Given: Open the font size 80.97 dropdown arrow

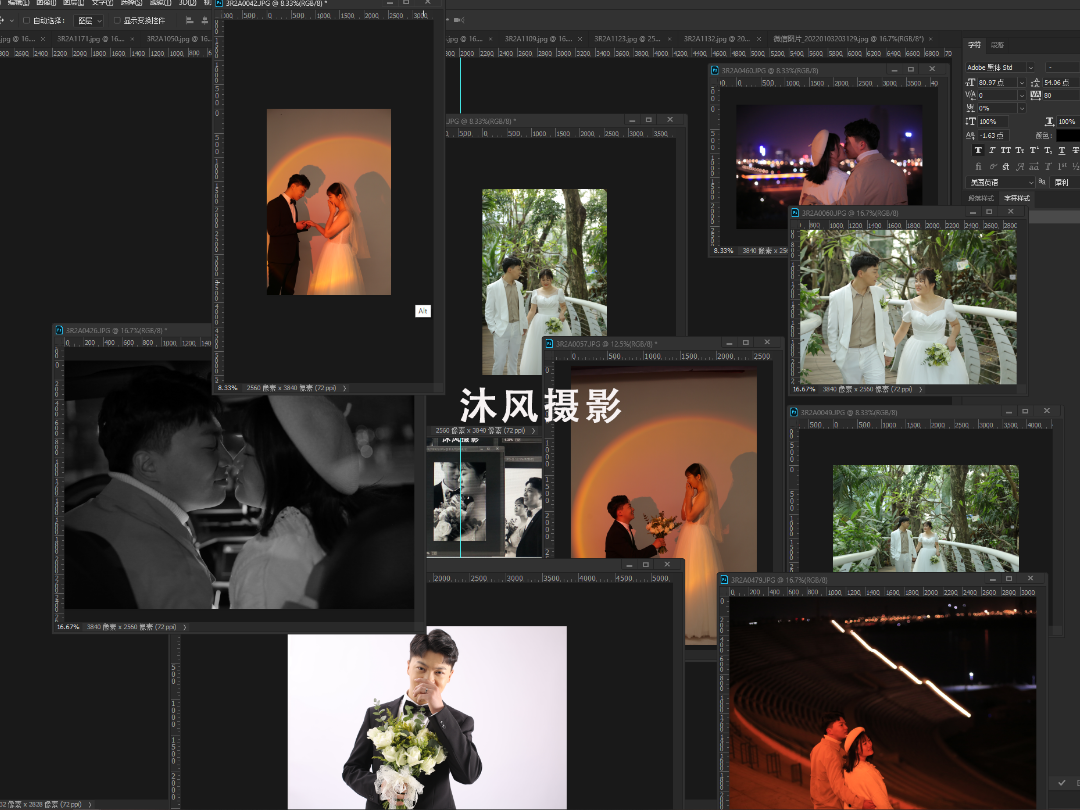Looking at the screenshot, I should (x=1021, y=83).
